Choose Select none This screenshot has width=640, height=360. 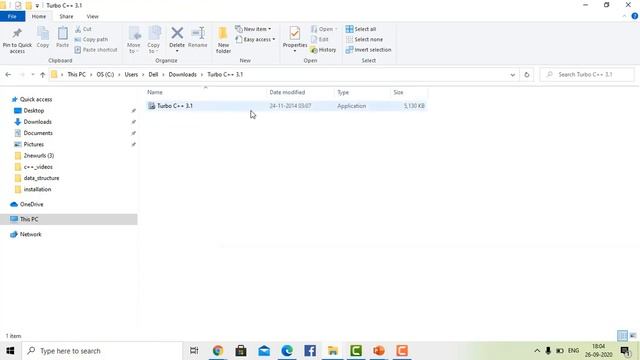coord(364,39)
